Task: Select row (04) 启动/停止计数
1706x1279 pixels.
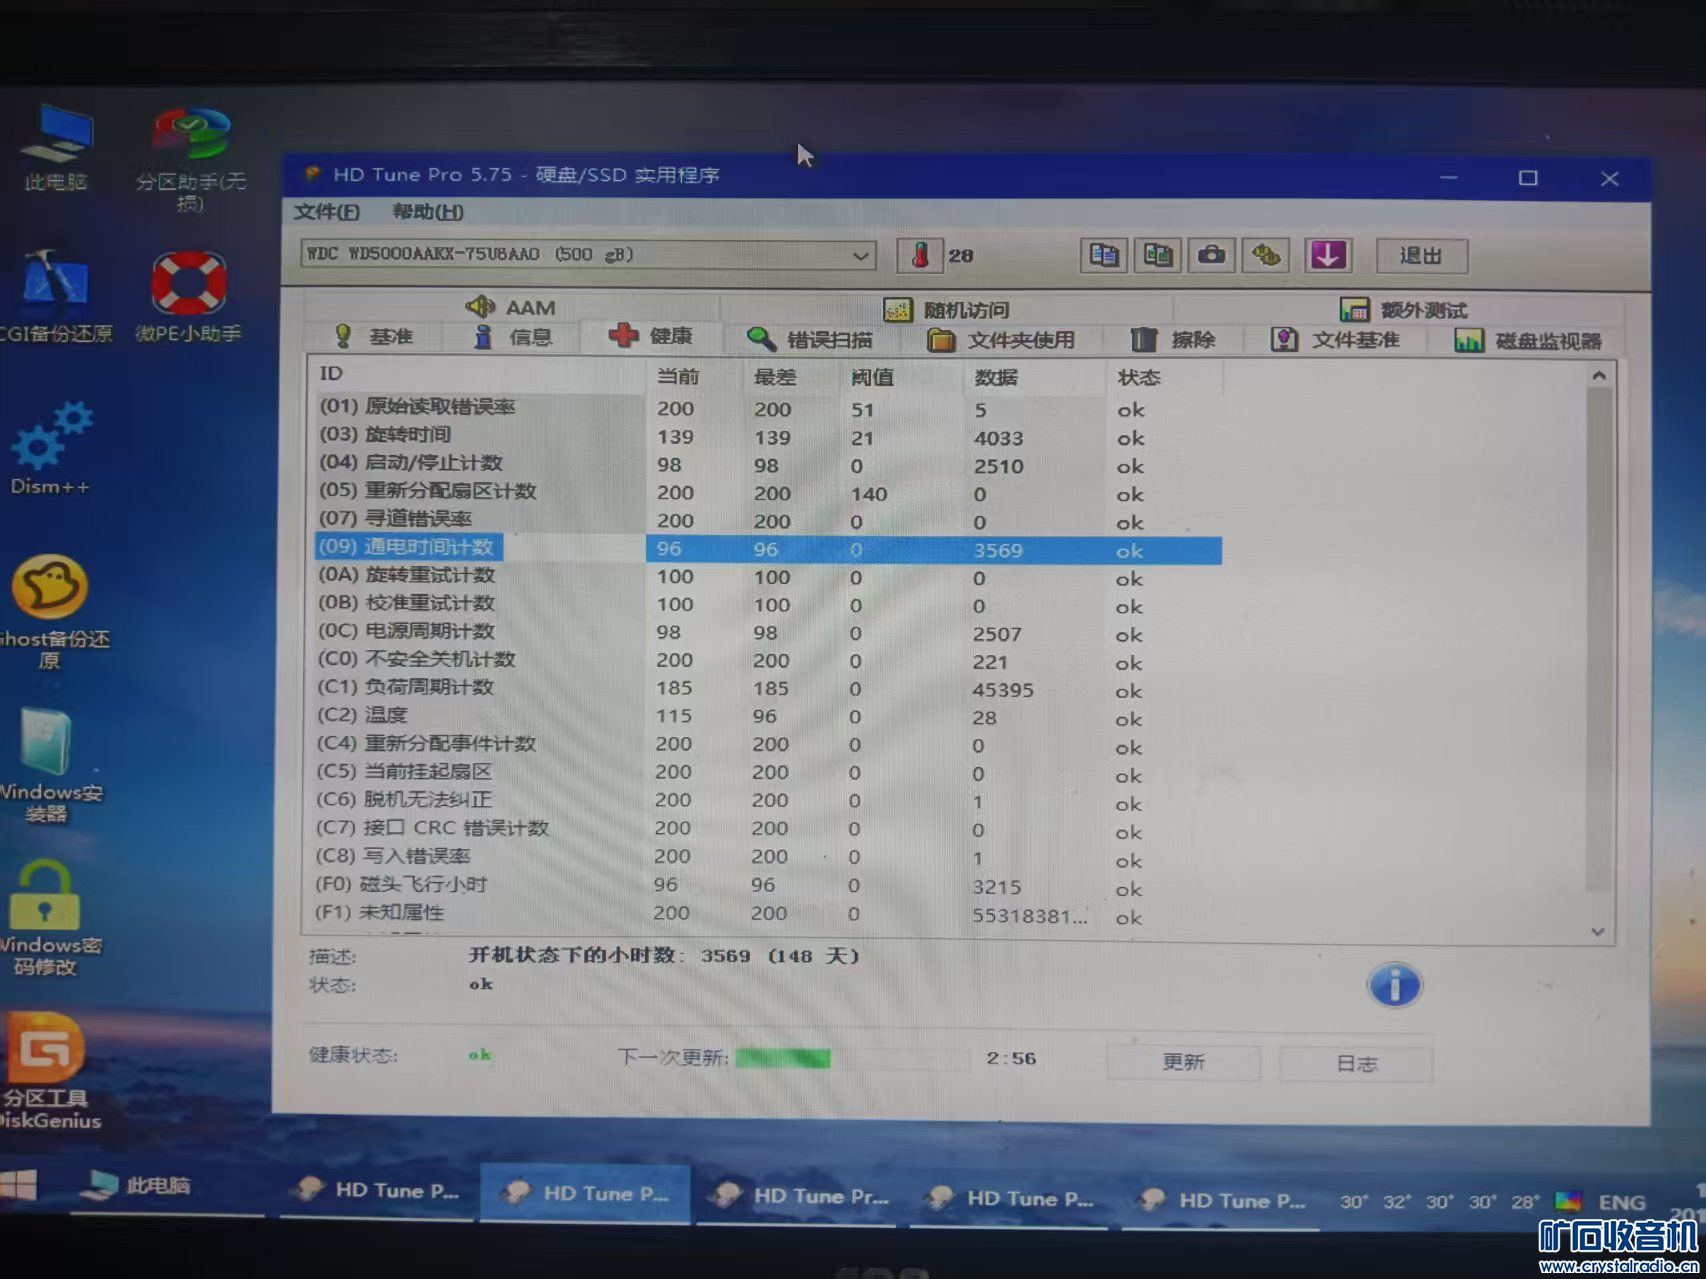Action: point(768,464)
